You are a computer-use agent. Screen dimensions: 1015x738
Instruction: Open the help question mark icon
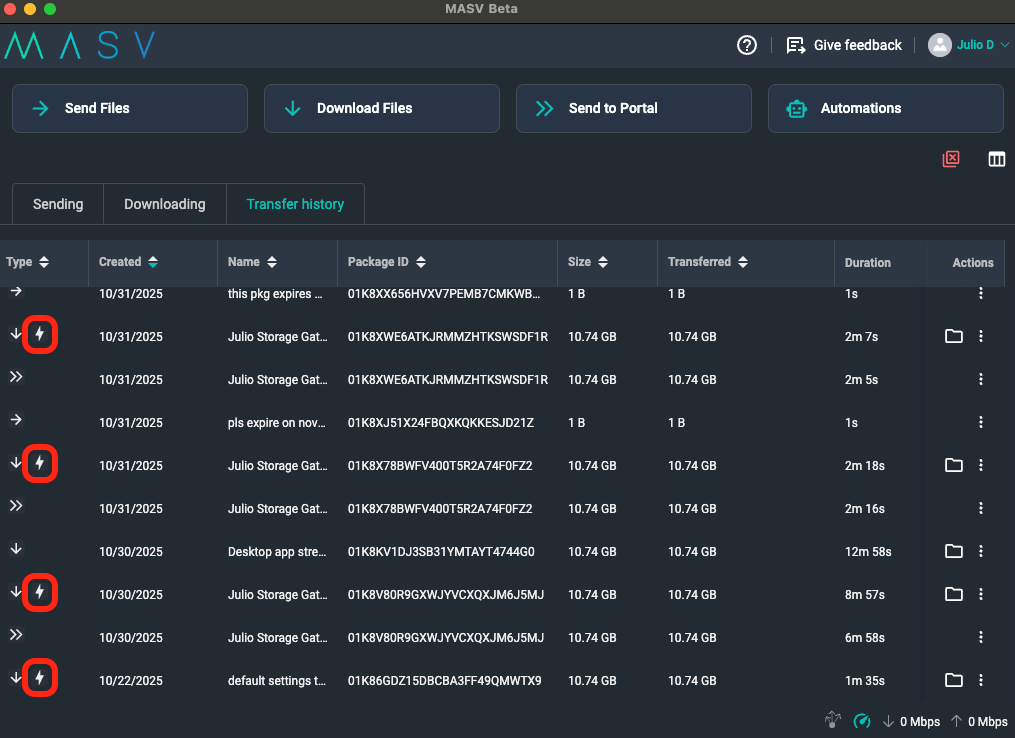click(x=746, y=45)
